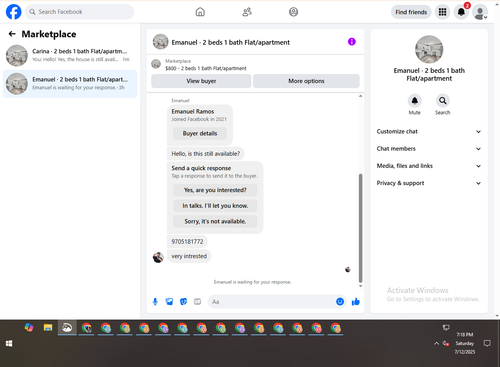Click the More options button
This screenshot has width=500, height=367.
(306, 81)
